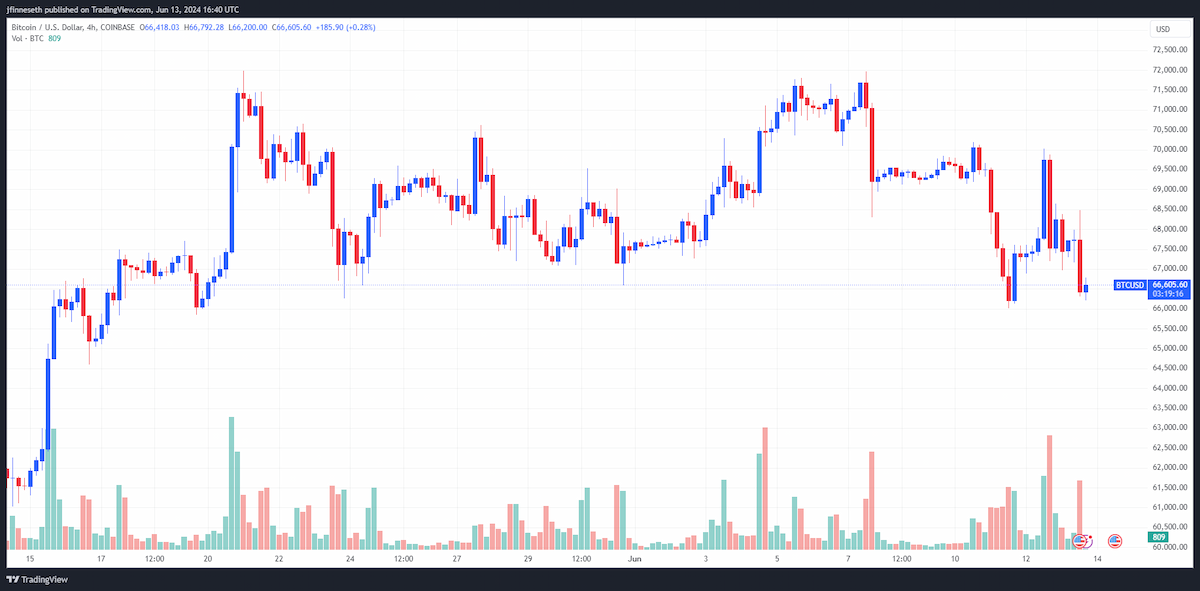Click the purple event marker behind the flag
This screenshot has width=1200, height=591.
1088,541
